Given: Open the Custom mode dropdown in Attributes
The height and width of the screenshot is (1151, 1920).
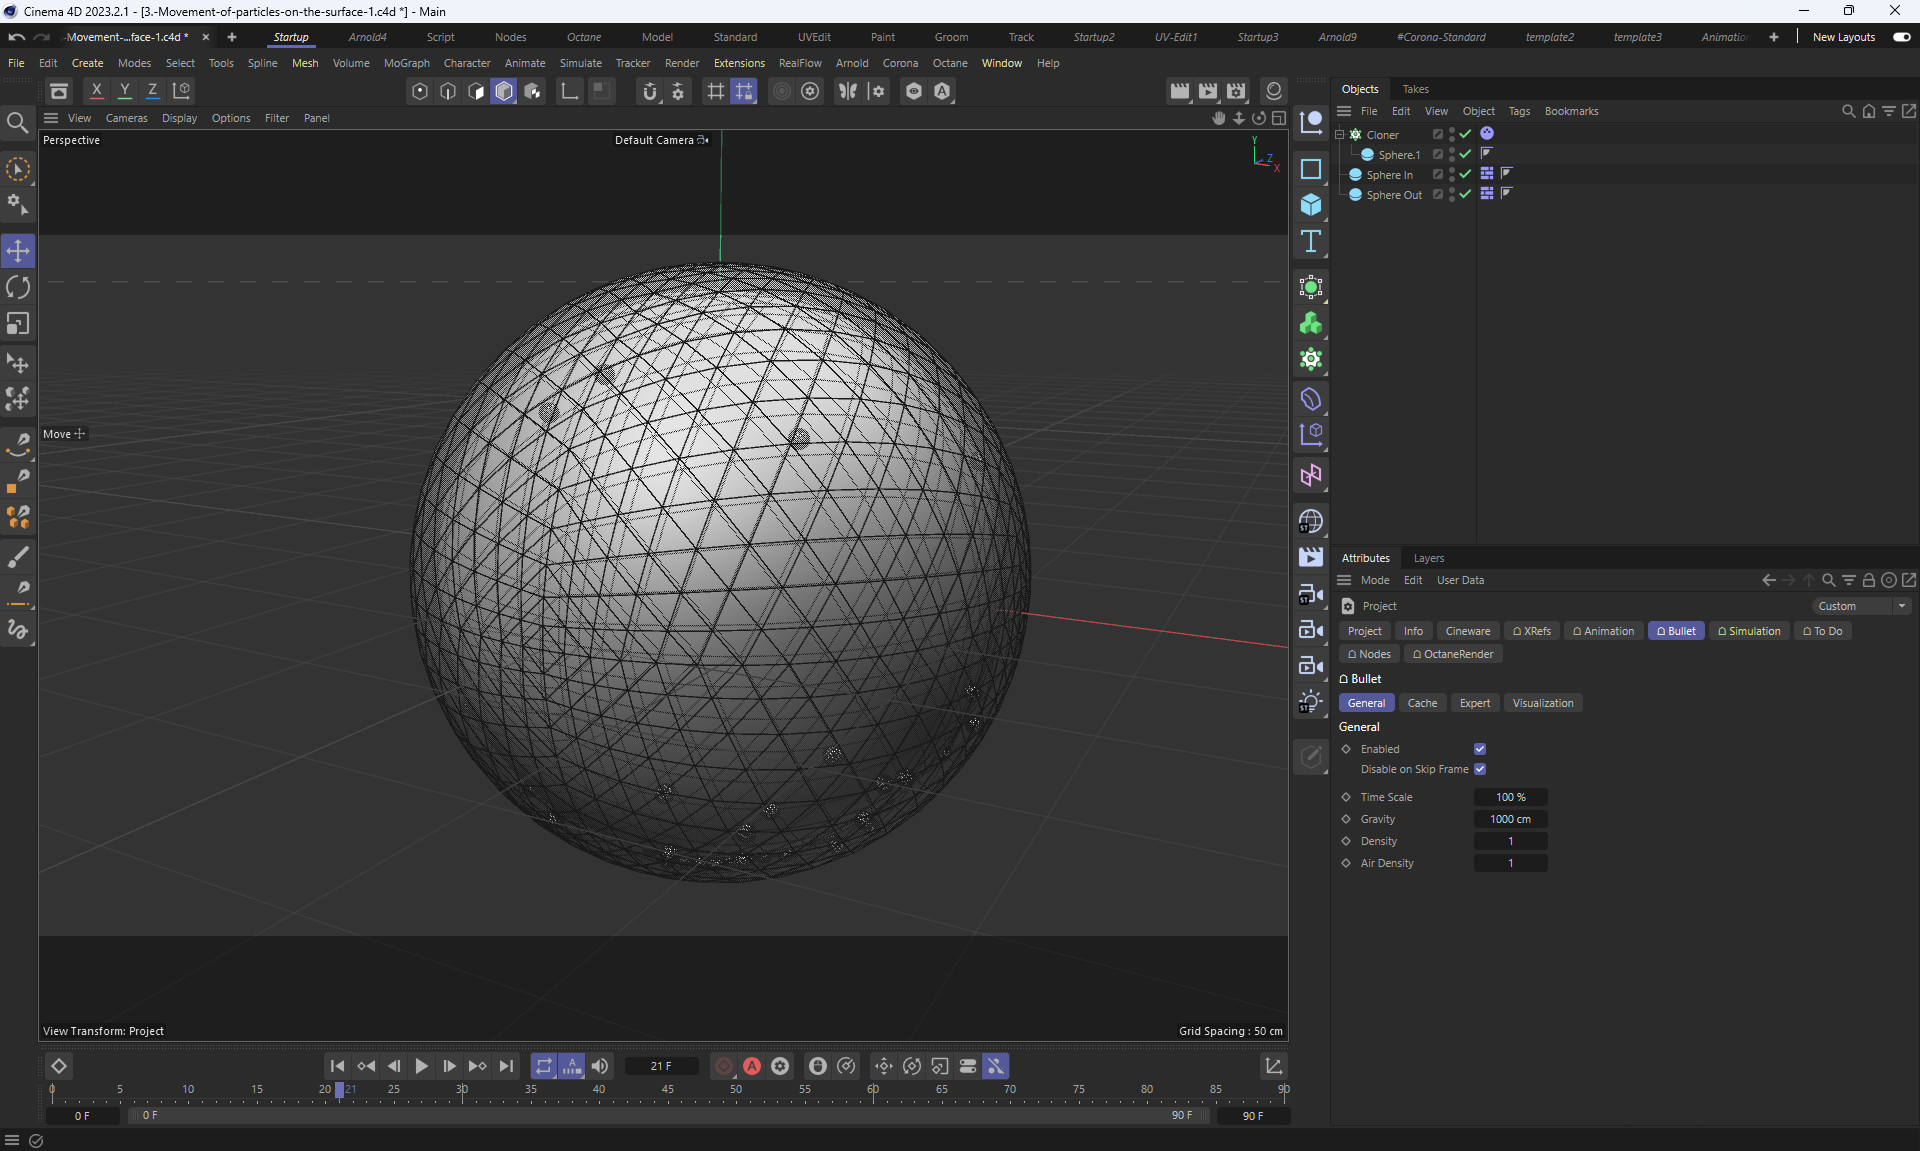Looking at the screenshot, I should pos(1862,606).
